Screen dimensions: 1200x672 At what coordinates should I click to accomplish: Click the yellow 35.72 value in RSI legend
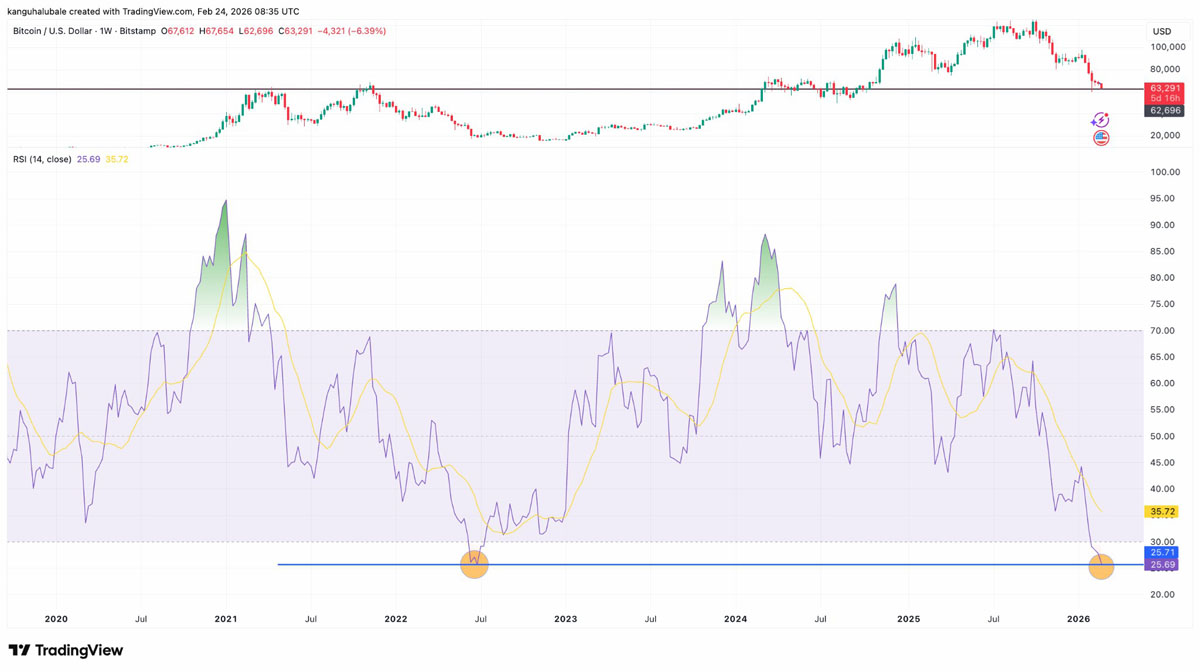pos(117,159)
